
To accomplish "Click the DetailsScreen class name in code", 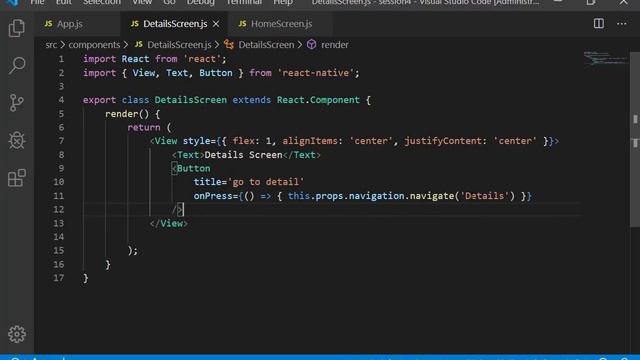I will [x=190, y=100].
